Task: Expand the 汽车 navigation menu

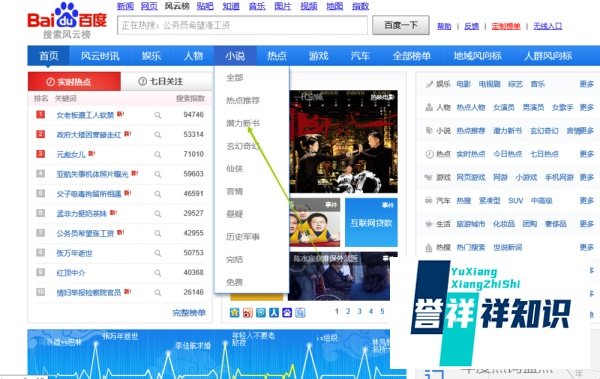Action: [x=360, y=56]
